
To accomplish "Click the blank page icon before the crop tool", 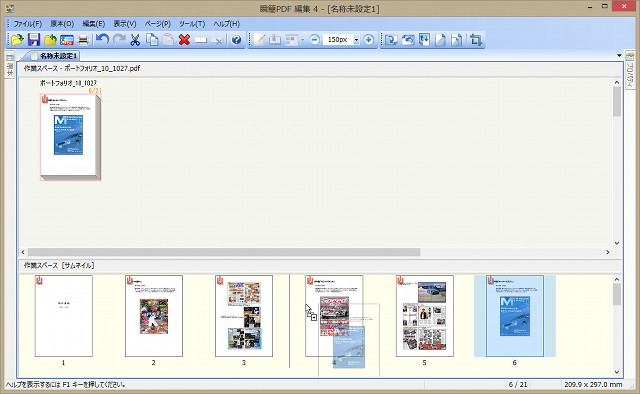I will [x=440, y=40].
